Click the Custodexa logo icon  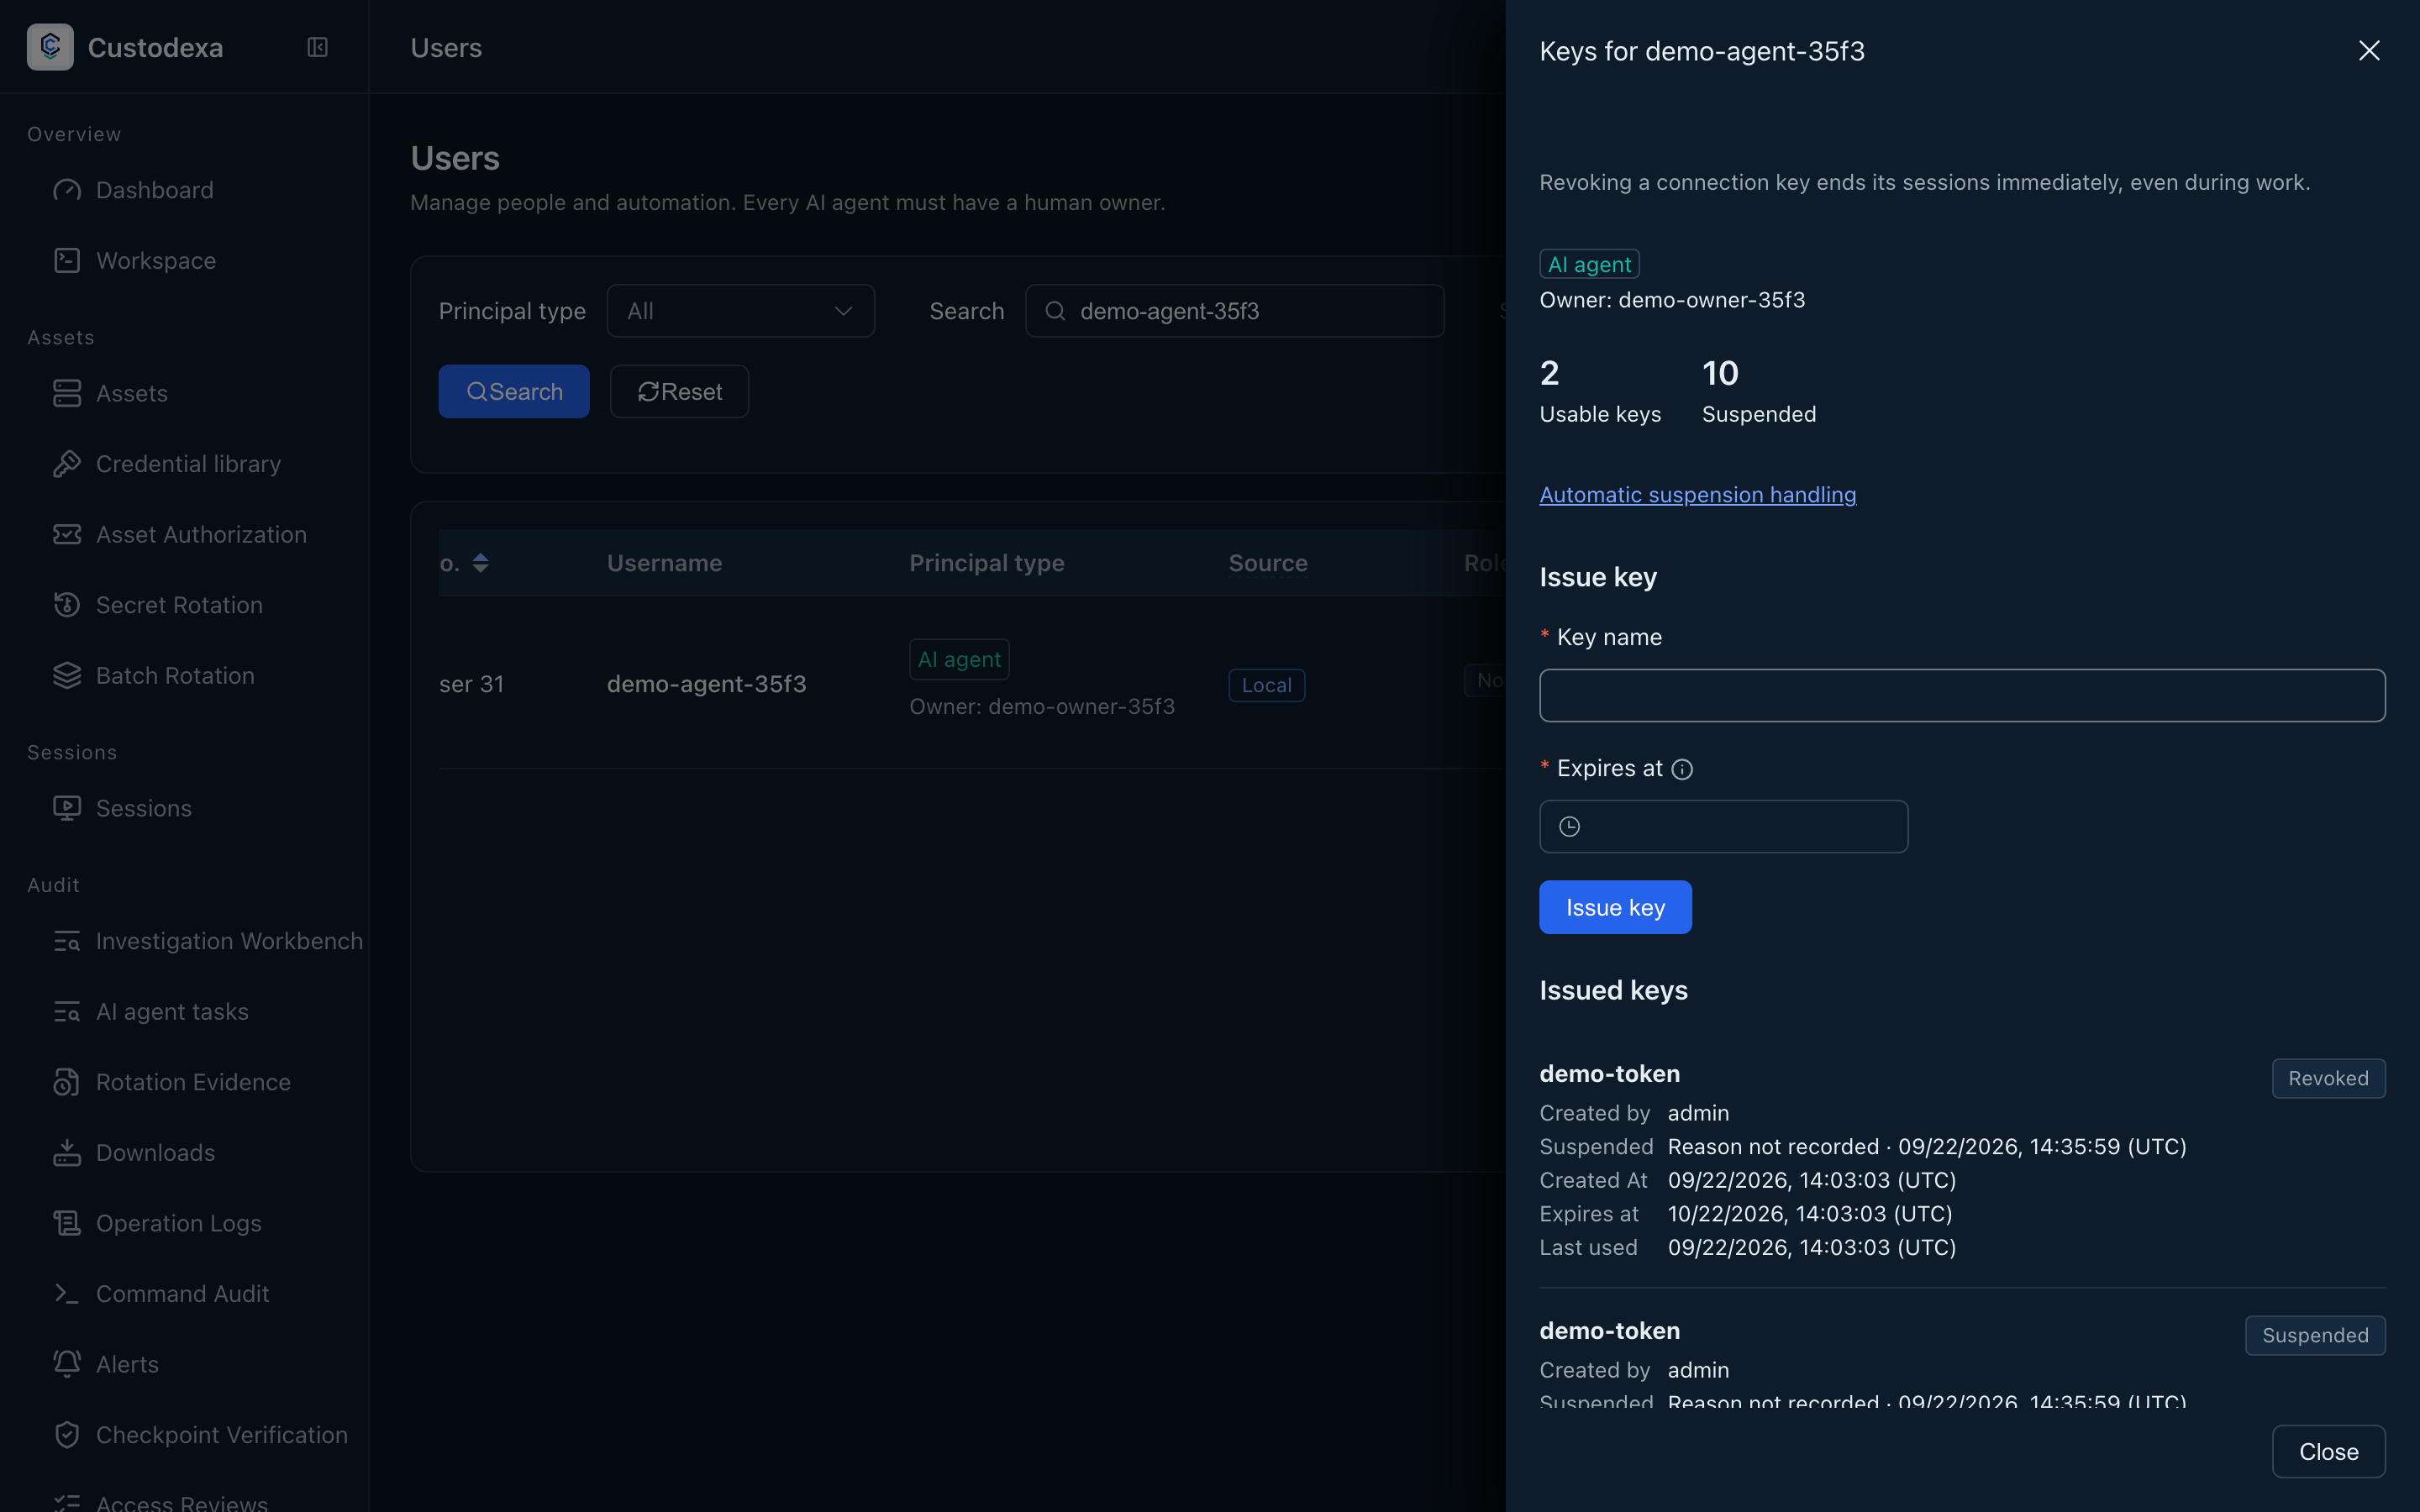coord(50,47)
